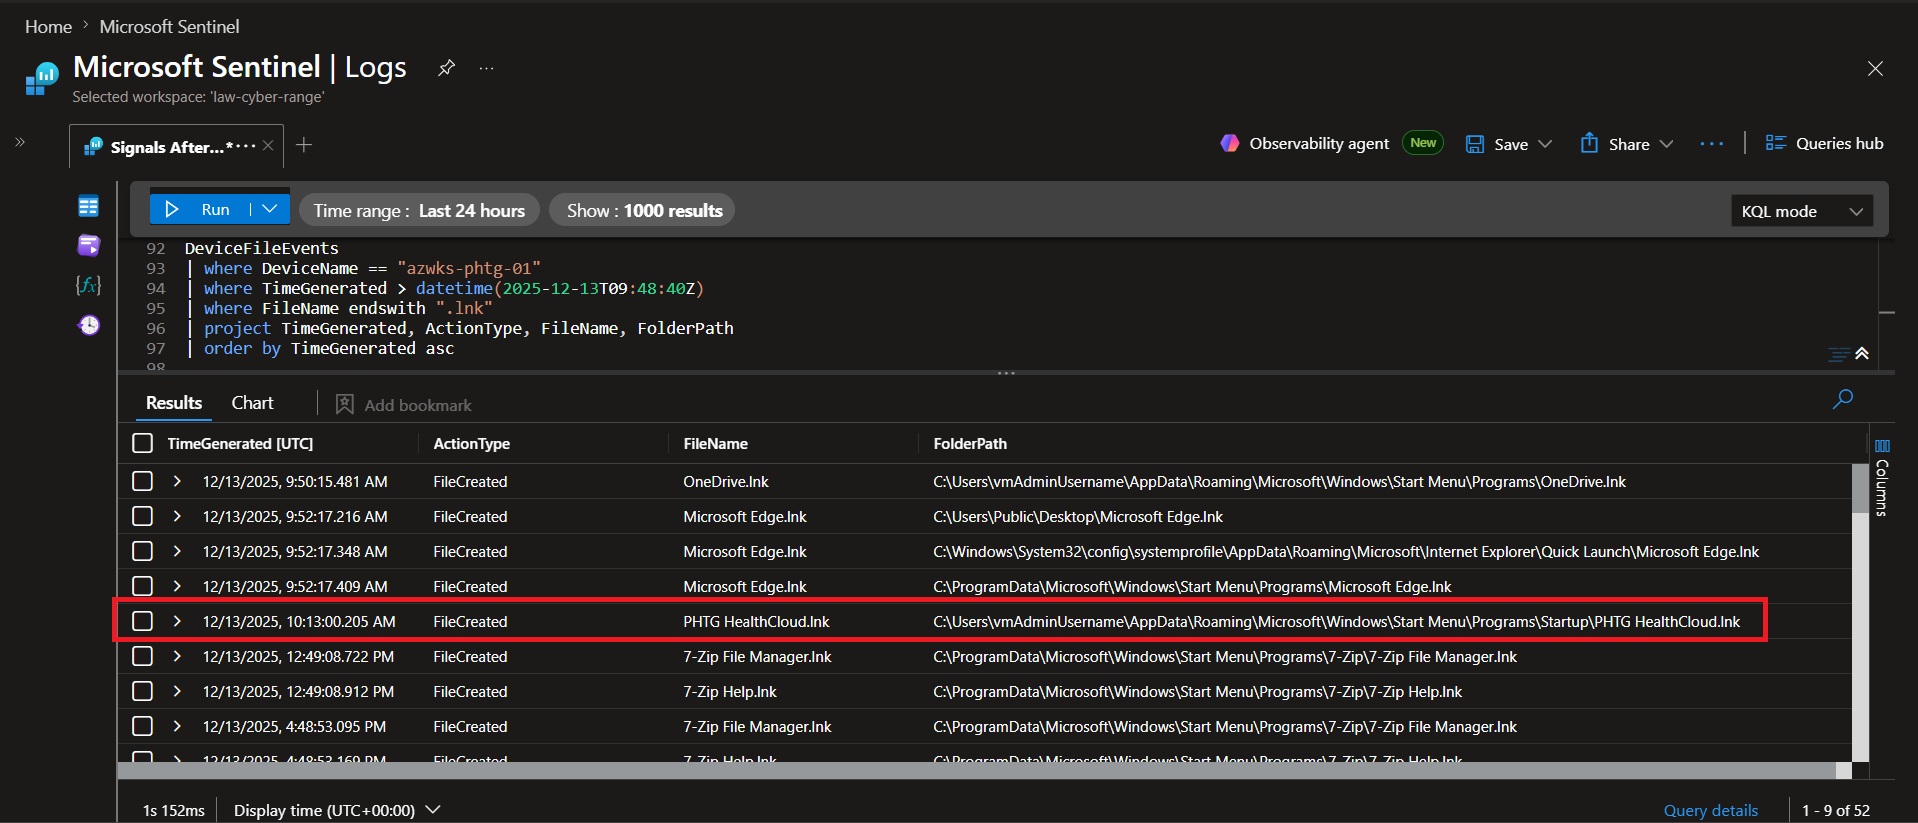This screenshot has height=823, width=1918.
Task: Open the KQL mode dropdown
Action: coord(1801,211)
